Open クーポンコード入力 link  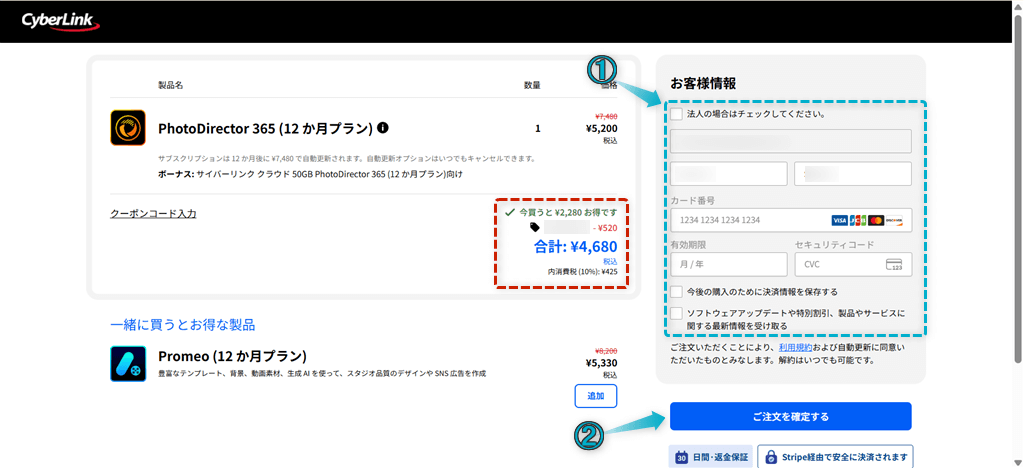coord(153,213)
